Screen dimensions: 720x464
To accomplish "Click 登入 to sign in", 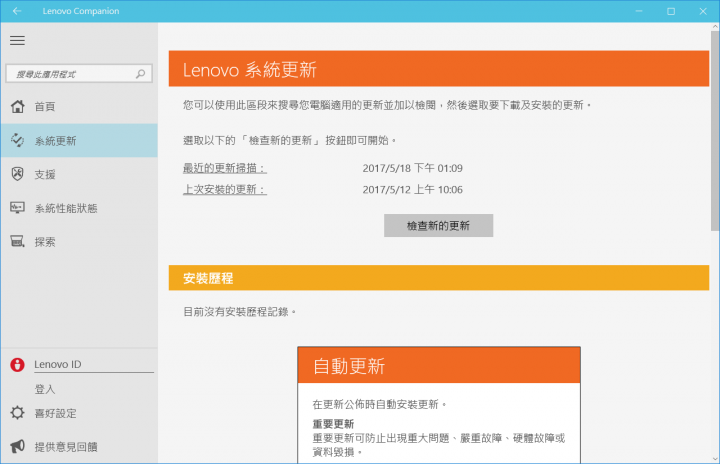I will pos(45,390).
